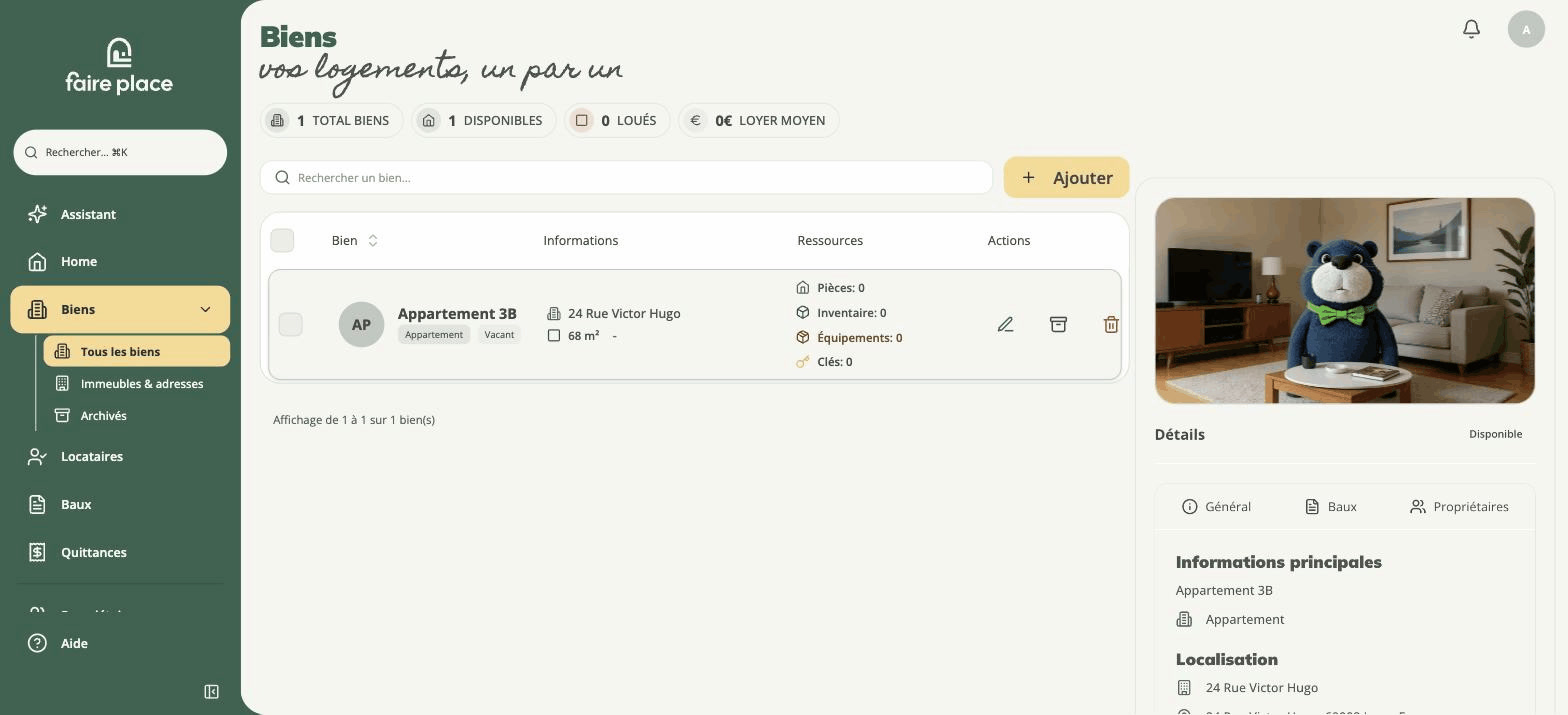Collapse the sidebar panel icon
Image resolution: width=1568 pixels, height=715 pixels.
point(211,691)
